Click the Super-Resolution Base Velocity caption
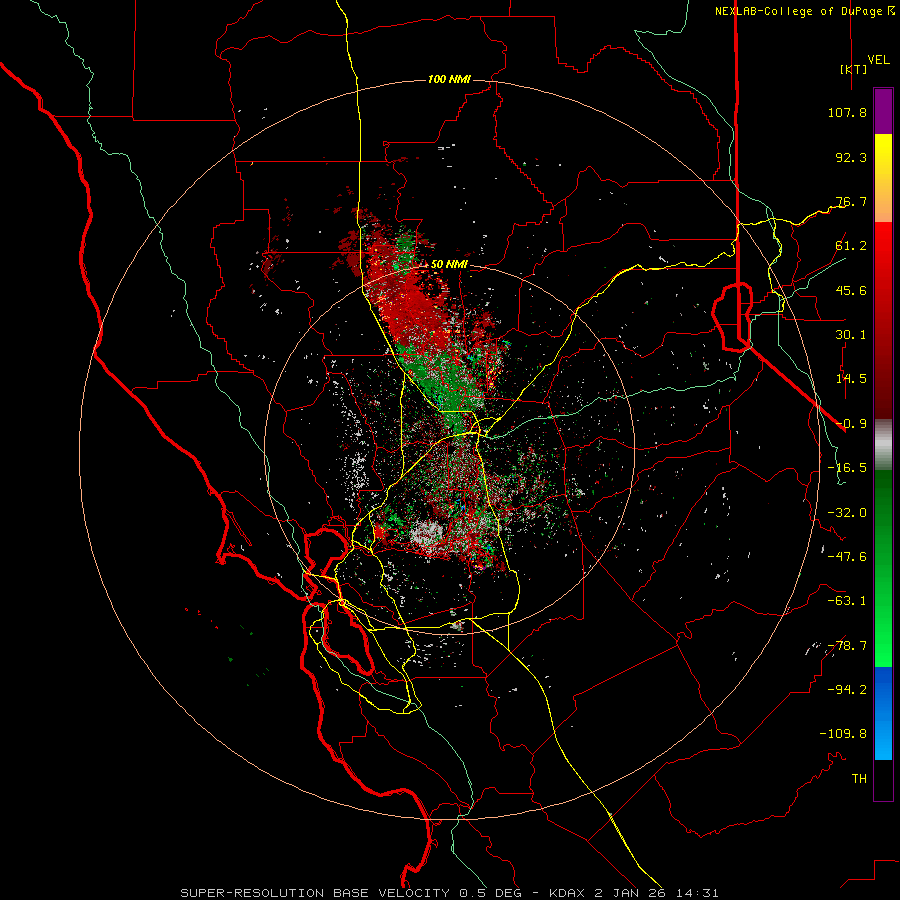900x900 pixels. pos(449,893)
